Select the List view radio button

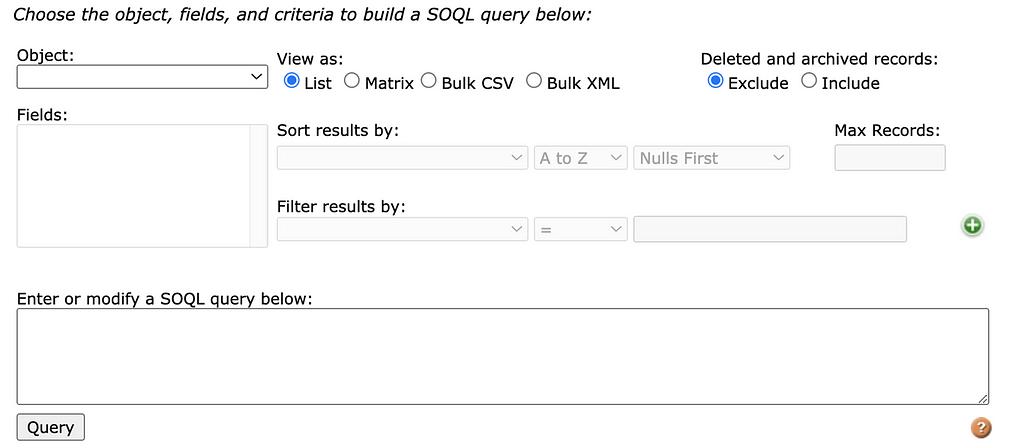[292, 81]
